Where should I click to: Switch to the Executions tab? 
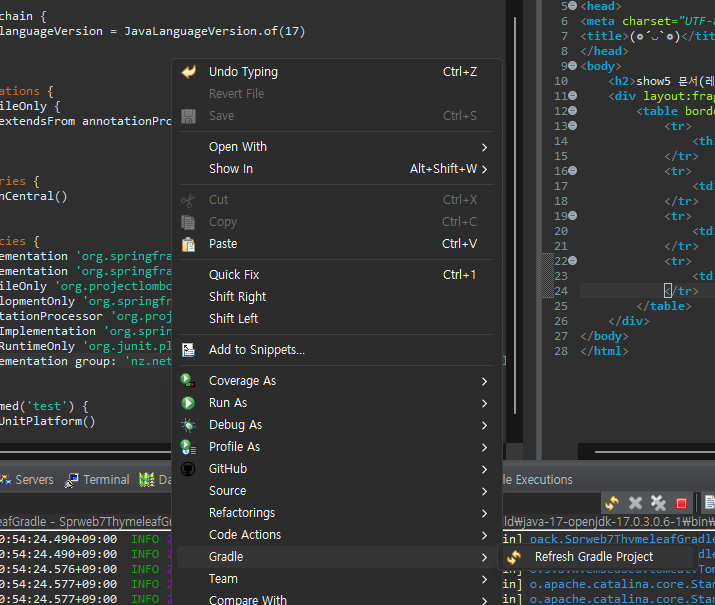[538, 480]
